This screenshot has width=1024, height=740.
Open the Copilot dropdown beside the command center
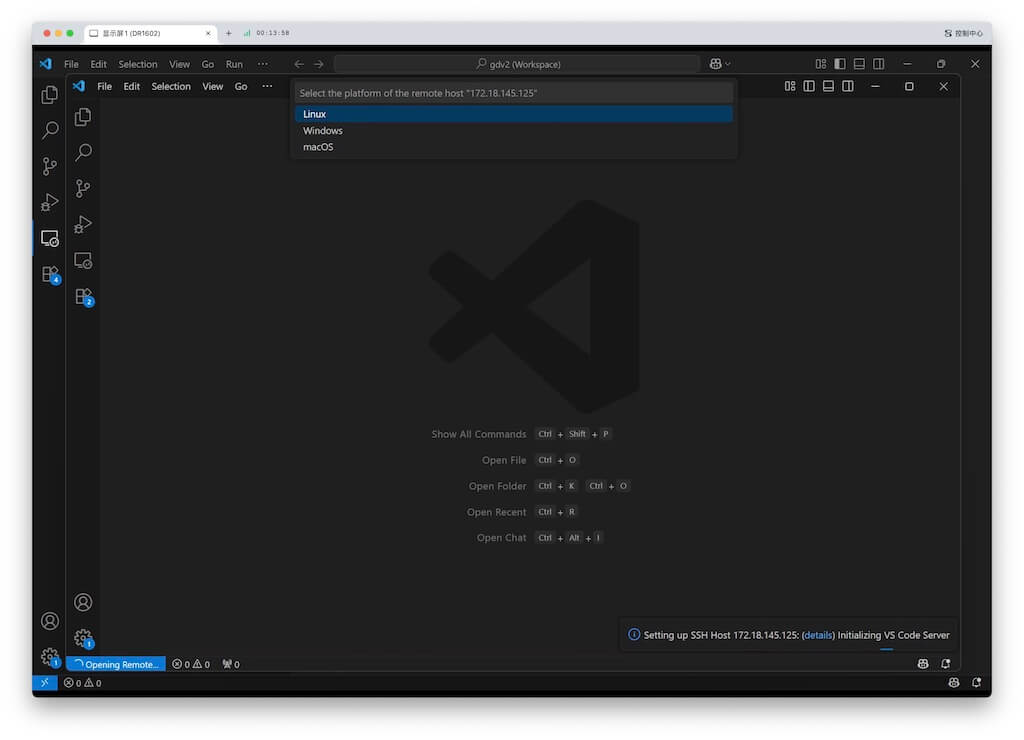click(718, 63)
